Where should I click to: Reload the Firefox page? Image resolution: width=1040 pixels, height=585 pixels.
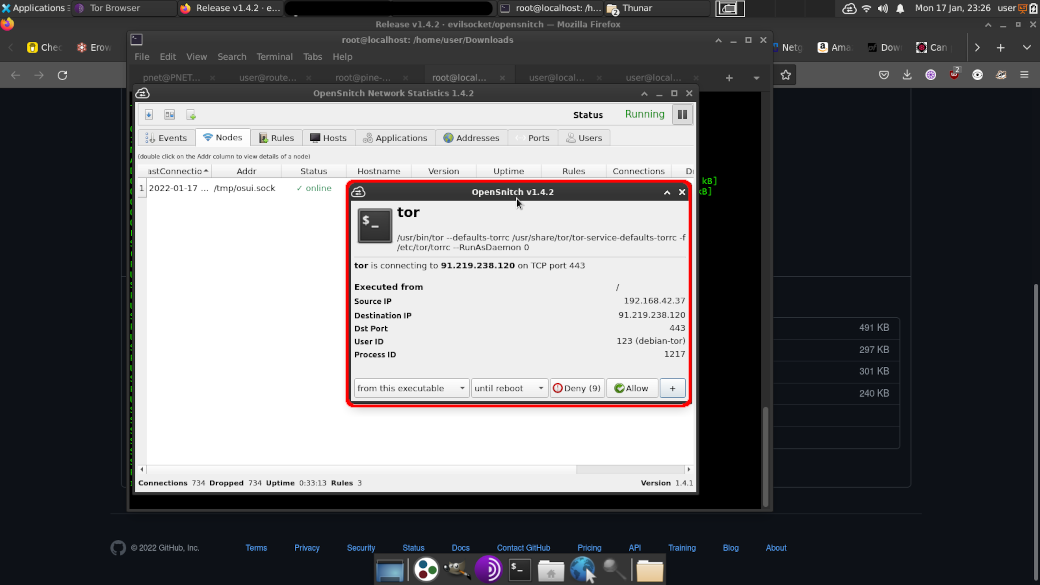pos(62,75)
